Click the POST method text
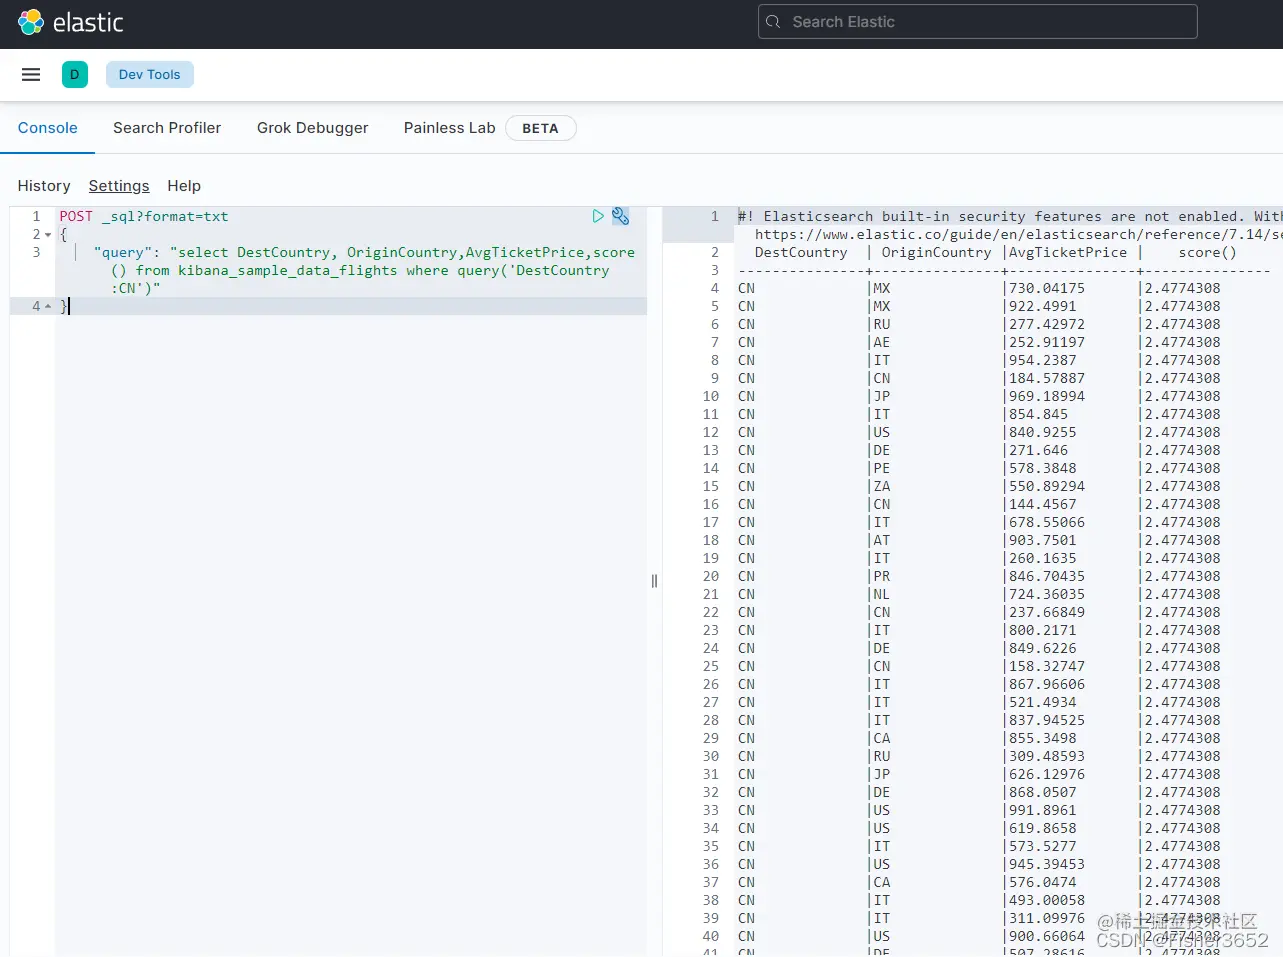Viewport: 1283px width, 957px height. tap(76, 216)
